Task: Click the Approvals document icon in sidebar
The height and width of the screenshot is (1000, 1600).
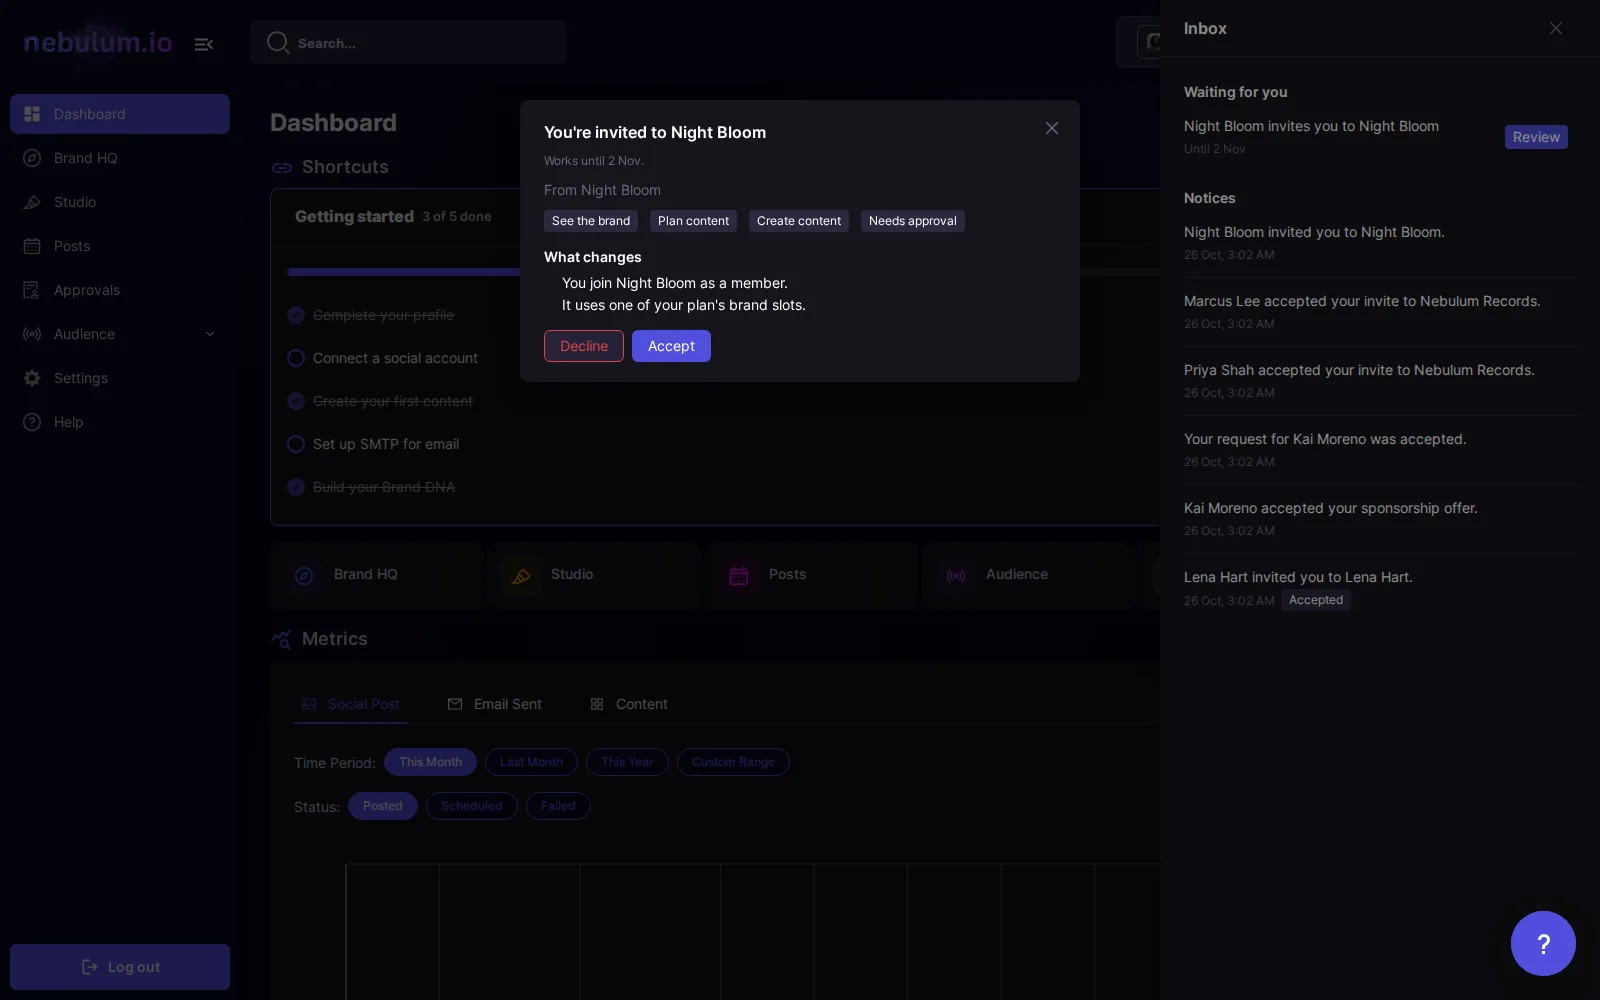Action: [x=32, y=290]
